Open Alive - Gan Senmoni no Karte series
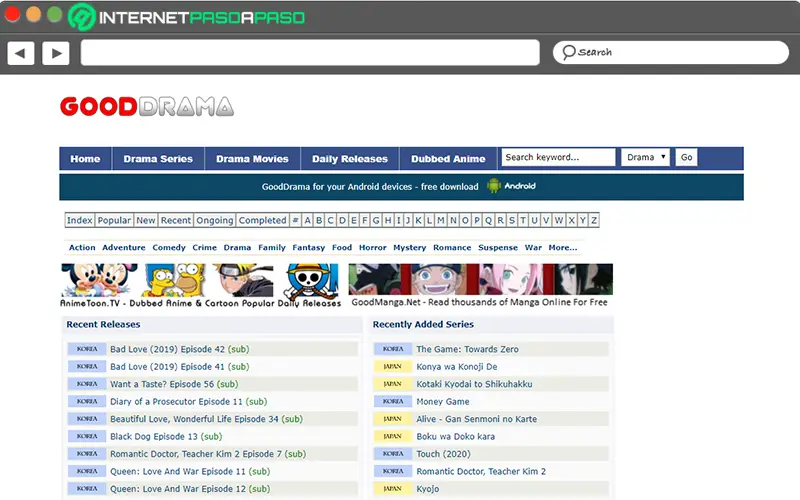 pyautogui.click(x=477, y=419)
